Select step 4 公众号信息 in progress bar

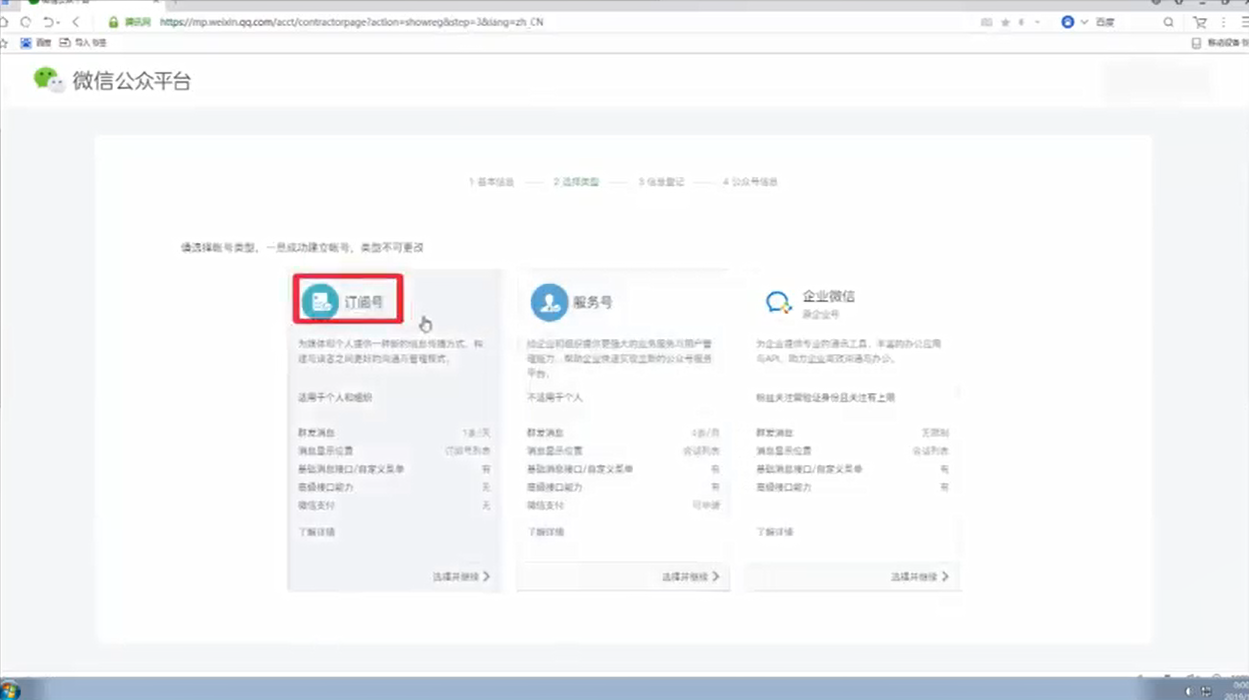tap(750, 182)
